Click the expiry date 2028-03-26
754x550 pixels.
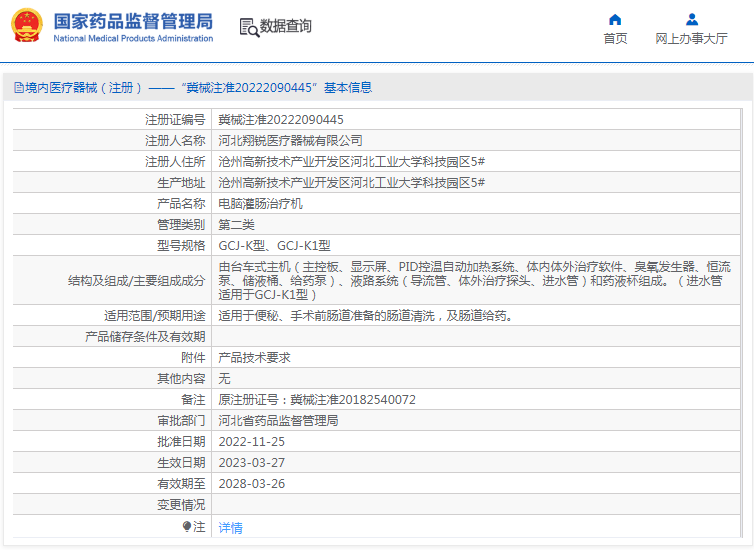tap(251, 484)
